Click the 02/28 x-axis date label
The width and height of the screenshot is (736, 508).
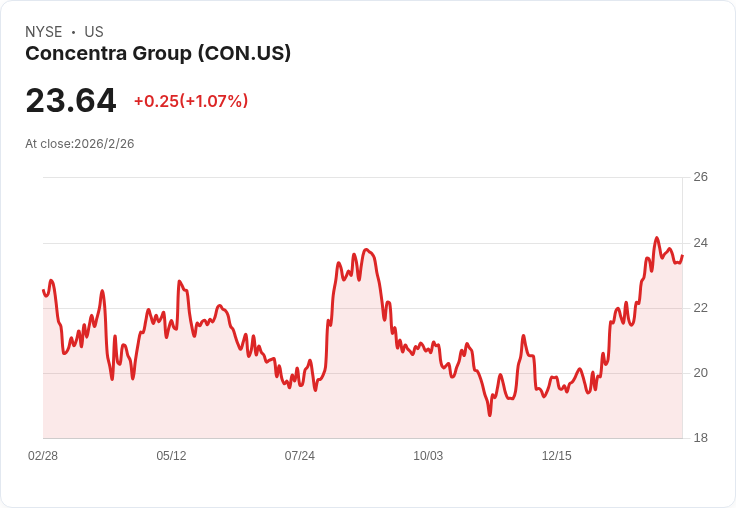(43, 455)
